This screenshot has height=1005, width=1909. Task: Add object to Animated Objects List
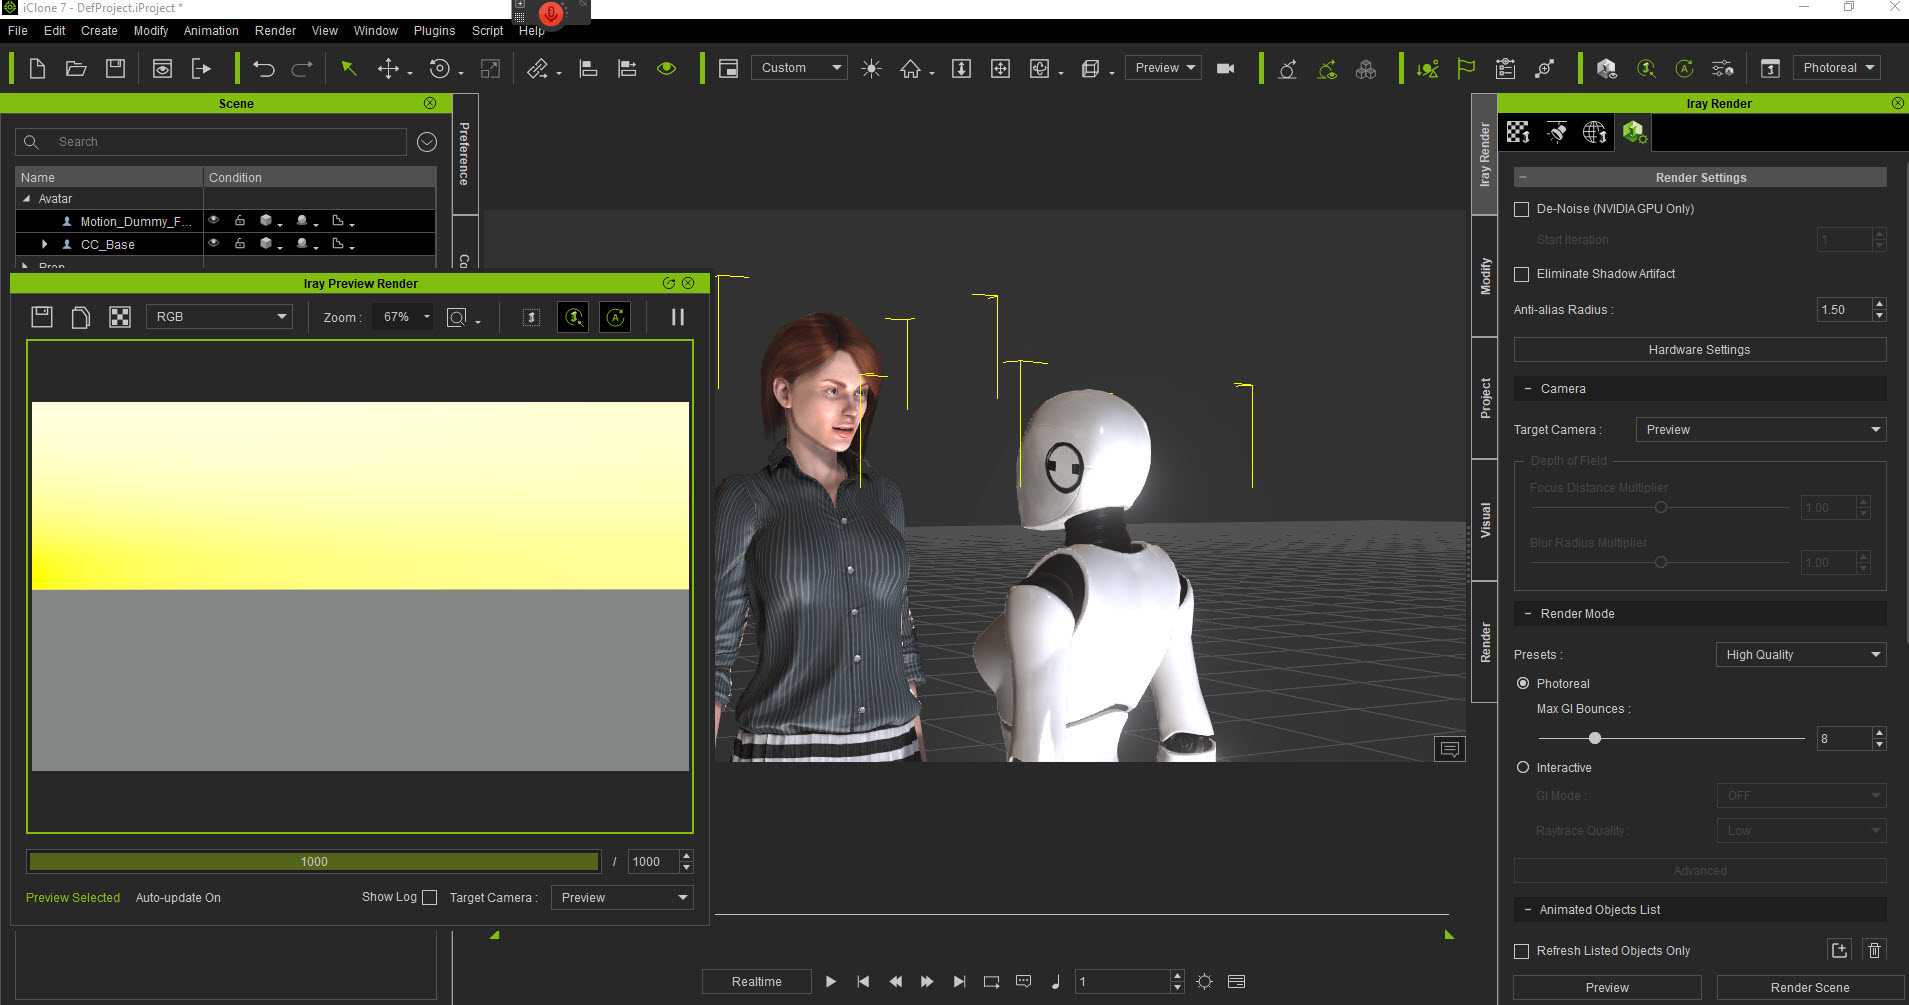coord(1839,950)
